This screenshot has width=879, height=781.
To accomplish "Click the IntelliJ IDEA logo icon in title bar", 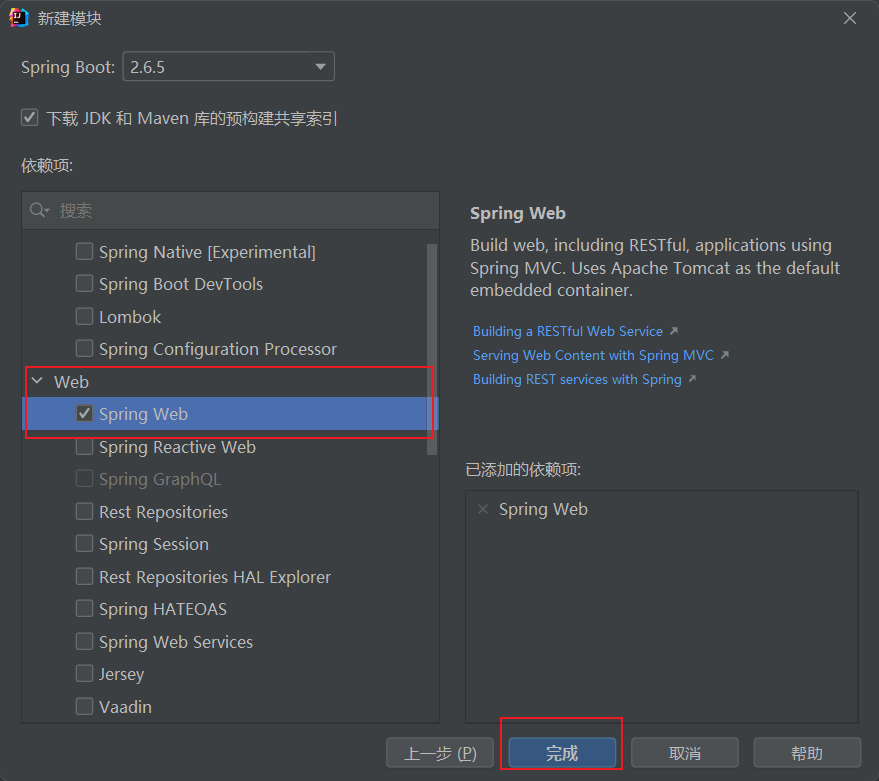I will (x=19, y=18).
